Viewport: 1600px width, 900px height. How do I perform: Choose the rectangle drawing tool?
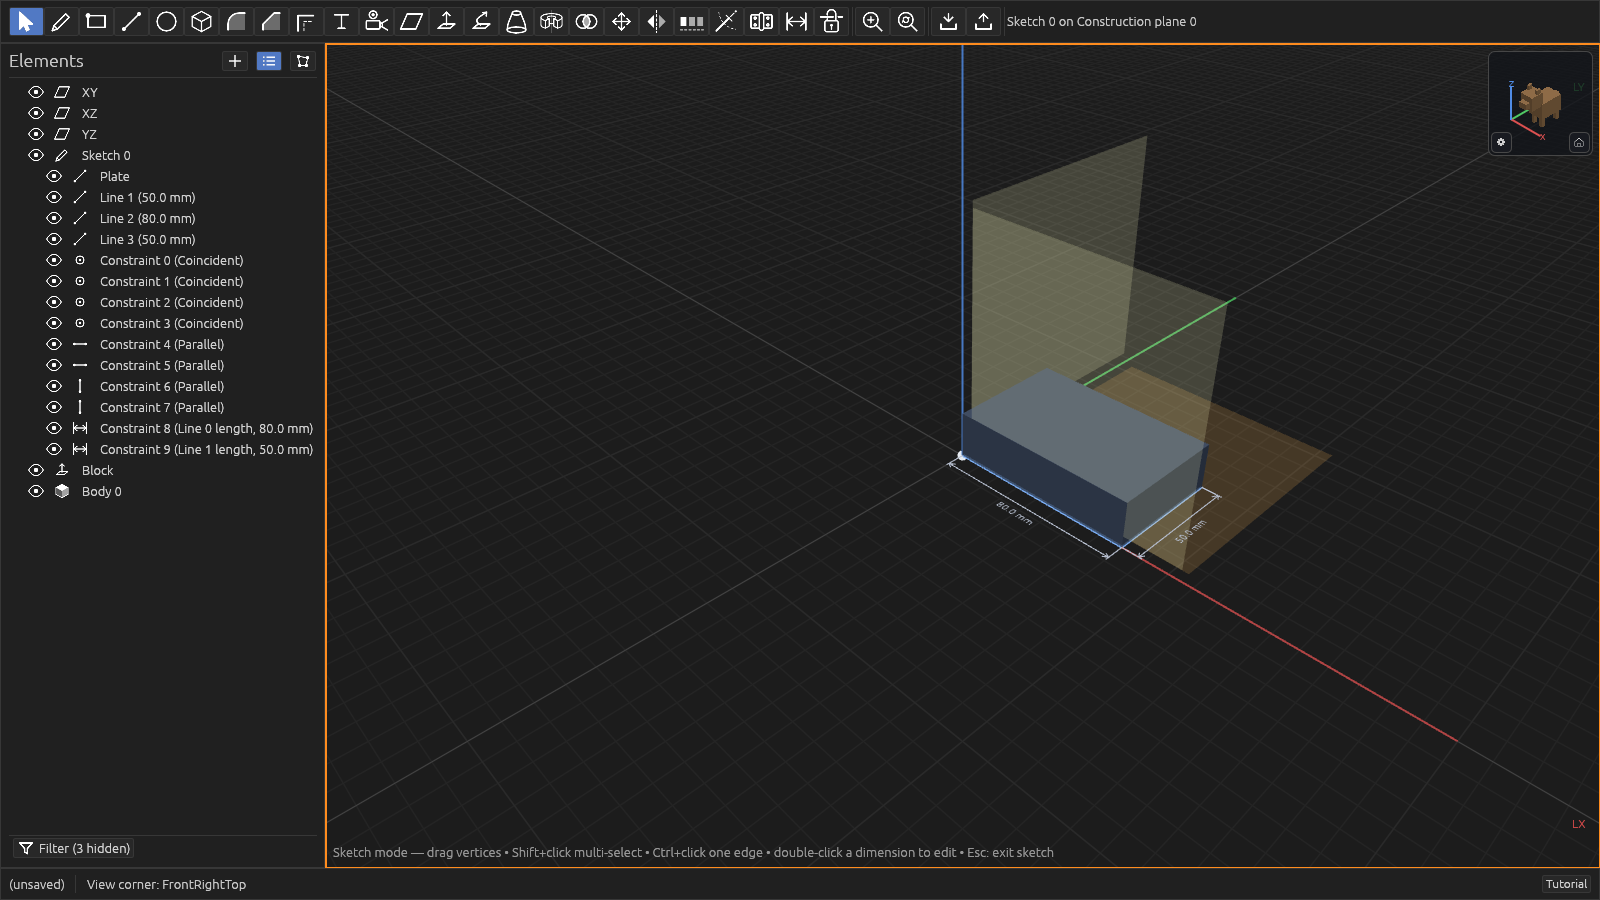(96, 21)
